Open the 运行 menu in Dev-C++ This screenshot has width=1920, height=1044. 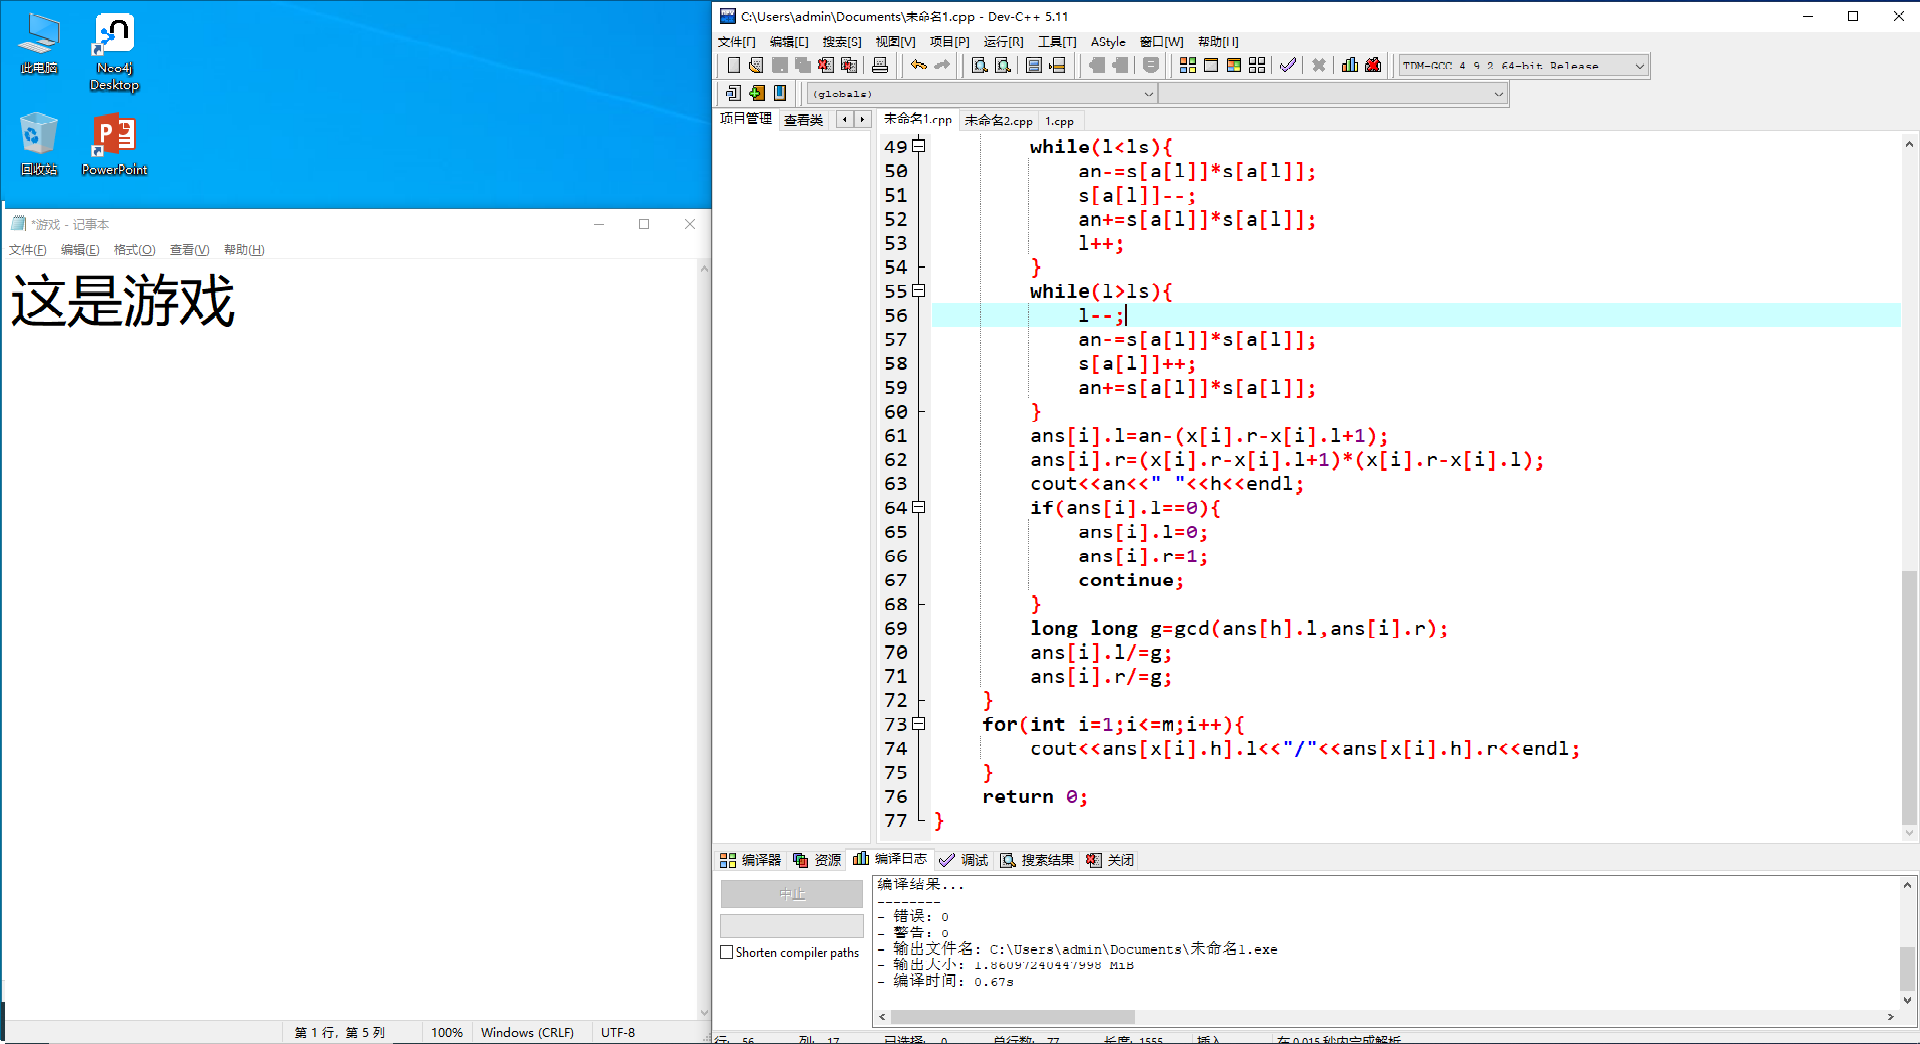pyautogui.click(x=1003, y=42)
